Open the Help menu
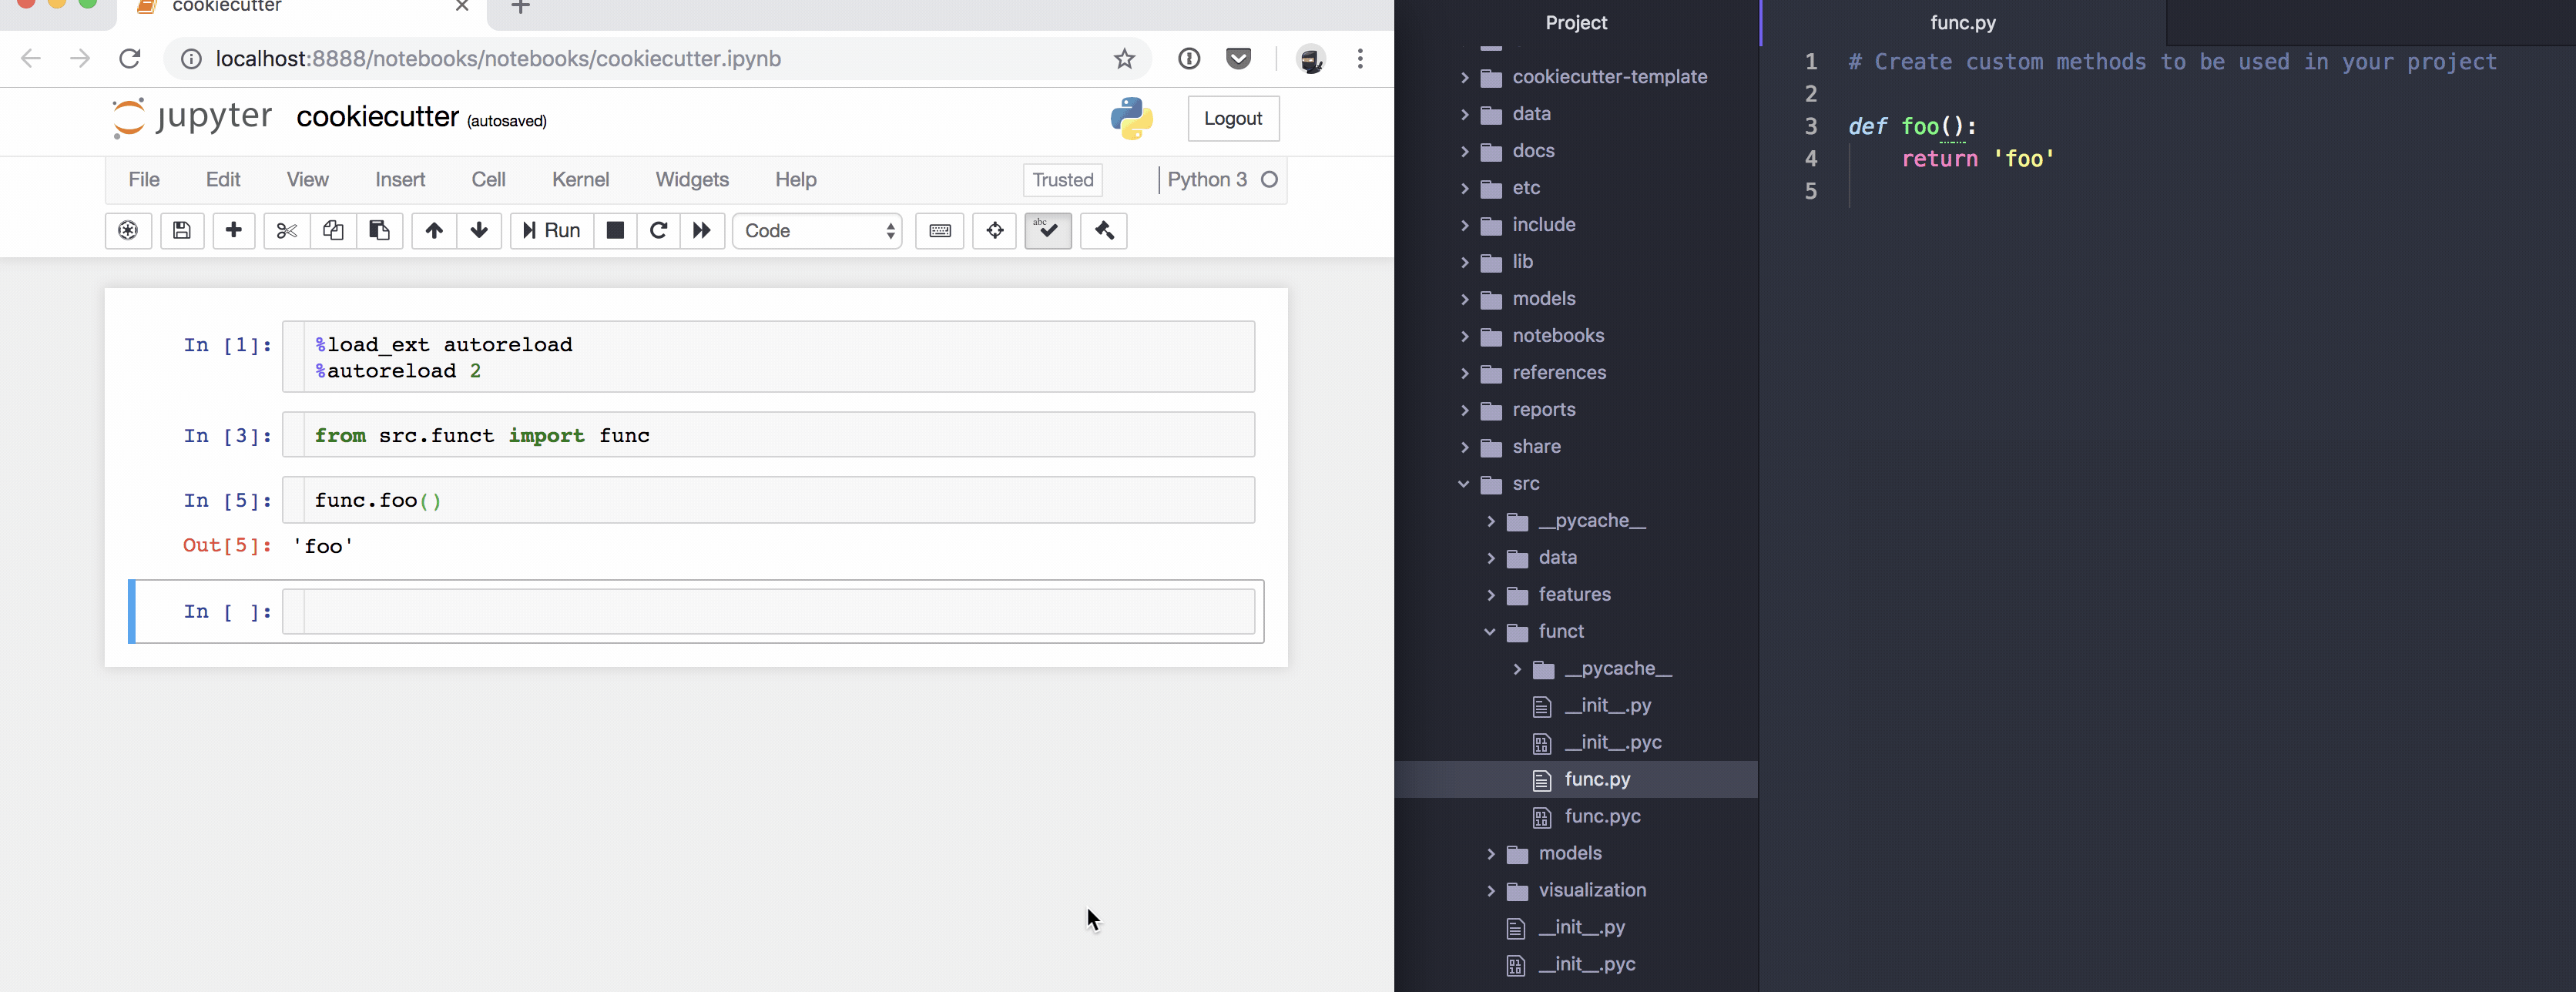2576x992 pixels. [796, 180]
